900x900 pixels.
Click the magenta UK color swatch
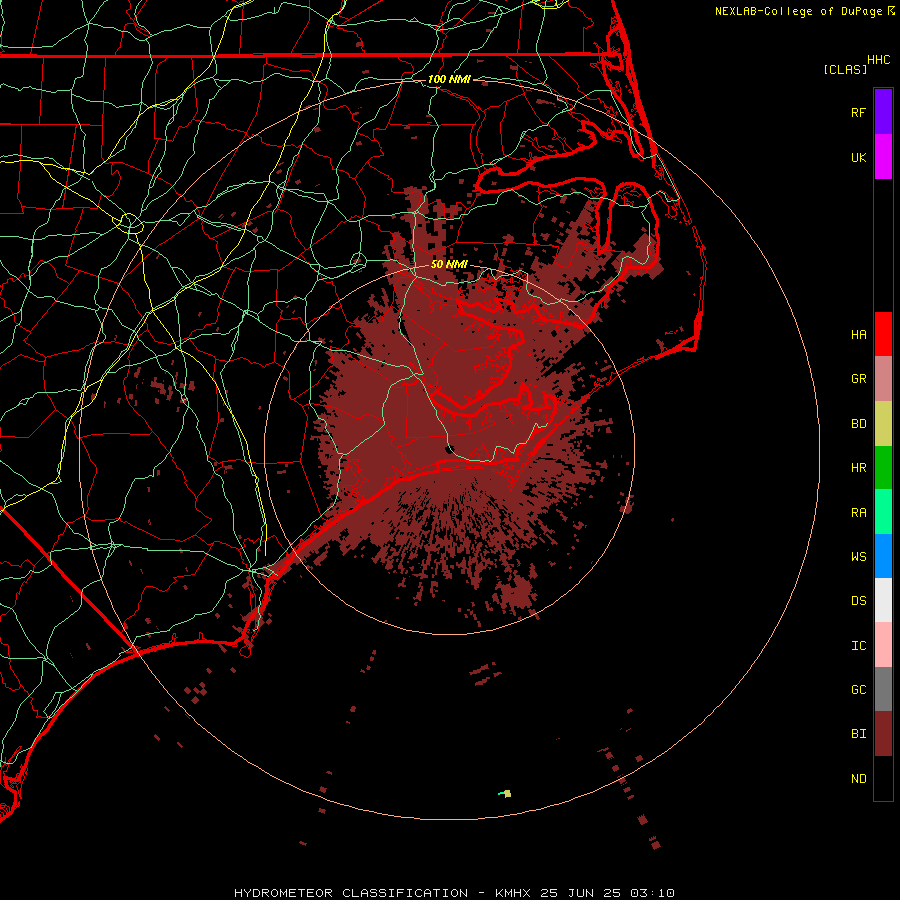[883, 157]
